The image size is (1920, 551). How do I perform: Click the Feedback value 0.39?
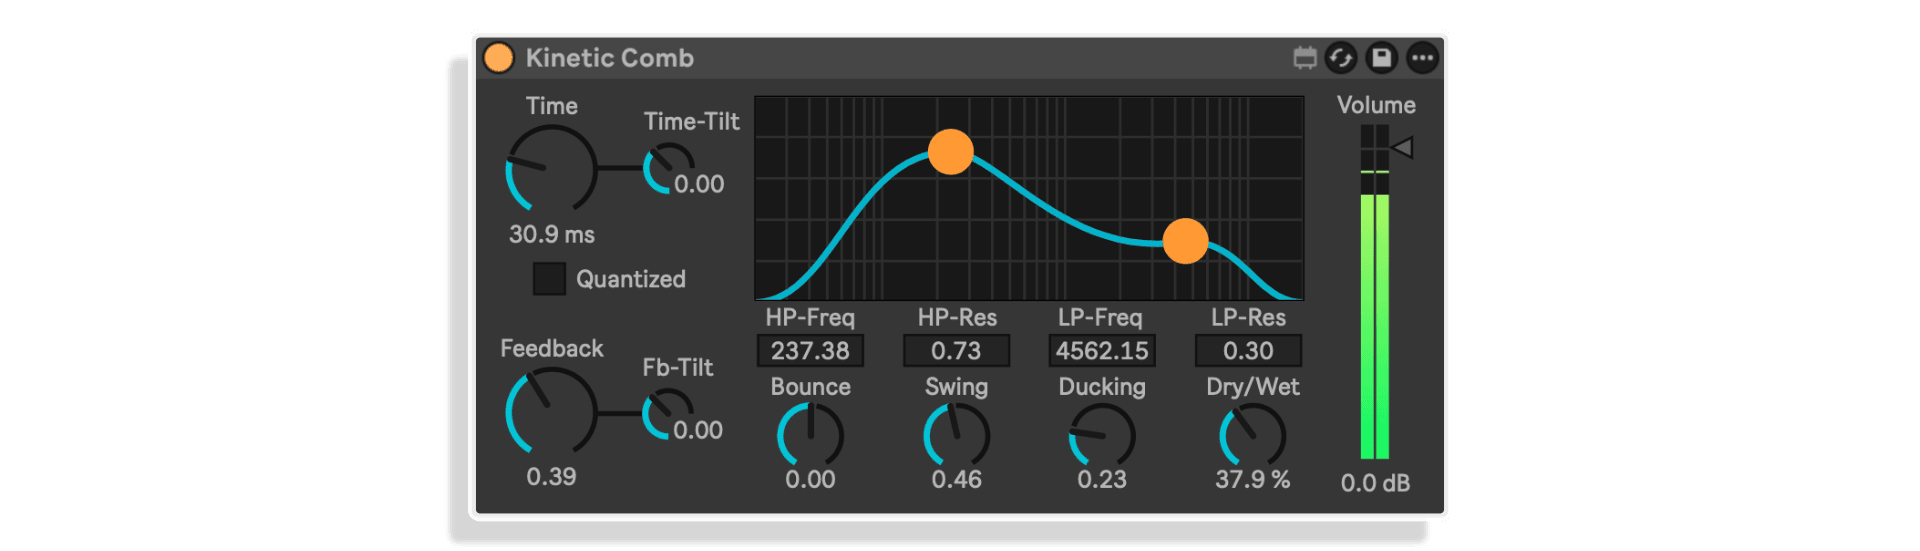point(551,477)
